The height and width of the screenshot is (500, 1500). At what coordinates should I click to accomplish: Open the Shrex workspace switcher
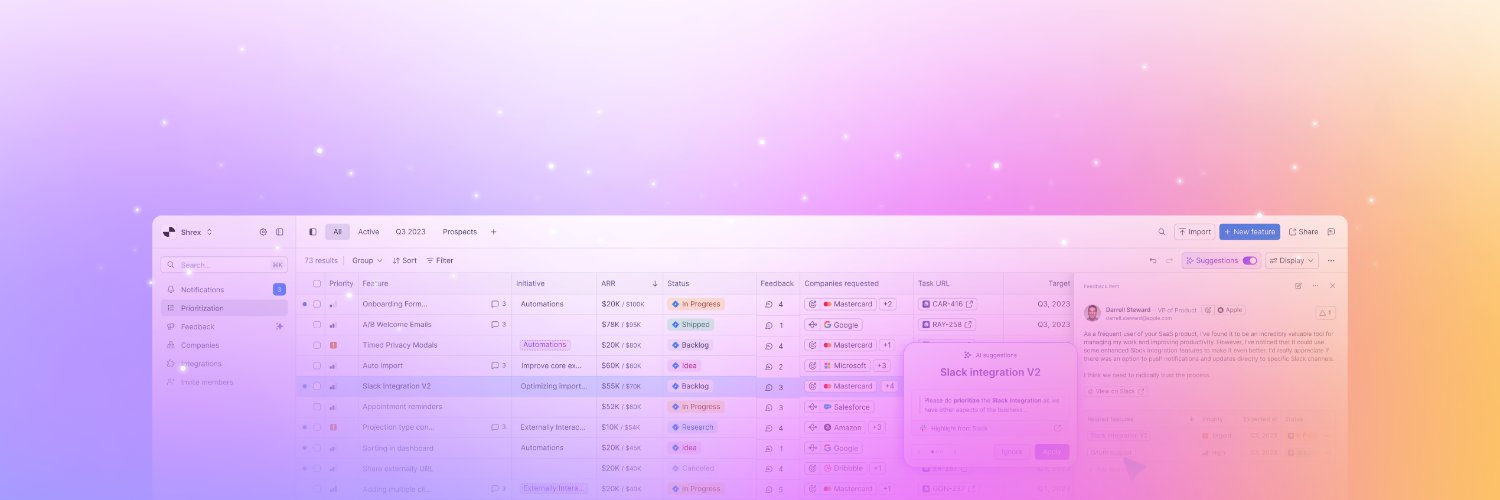click(x=188, y=232)
